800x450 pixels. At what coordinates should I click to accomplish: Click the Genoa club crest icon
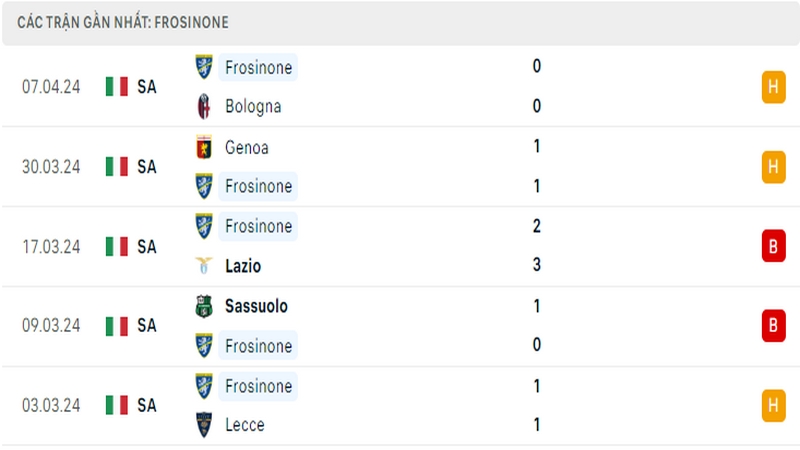coord(204,147)
